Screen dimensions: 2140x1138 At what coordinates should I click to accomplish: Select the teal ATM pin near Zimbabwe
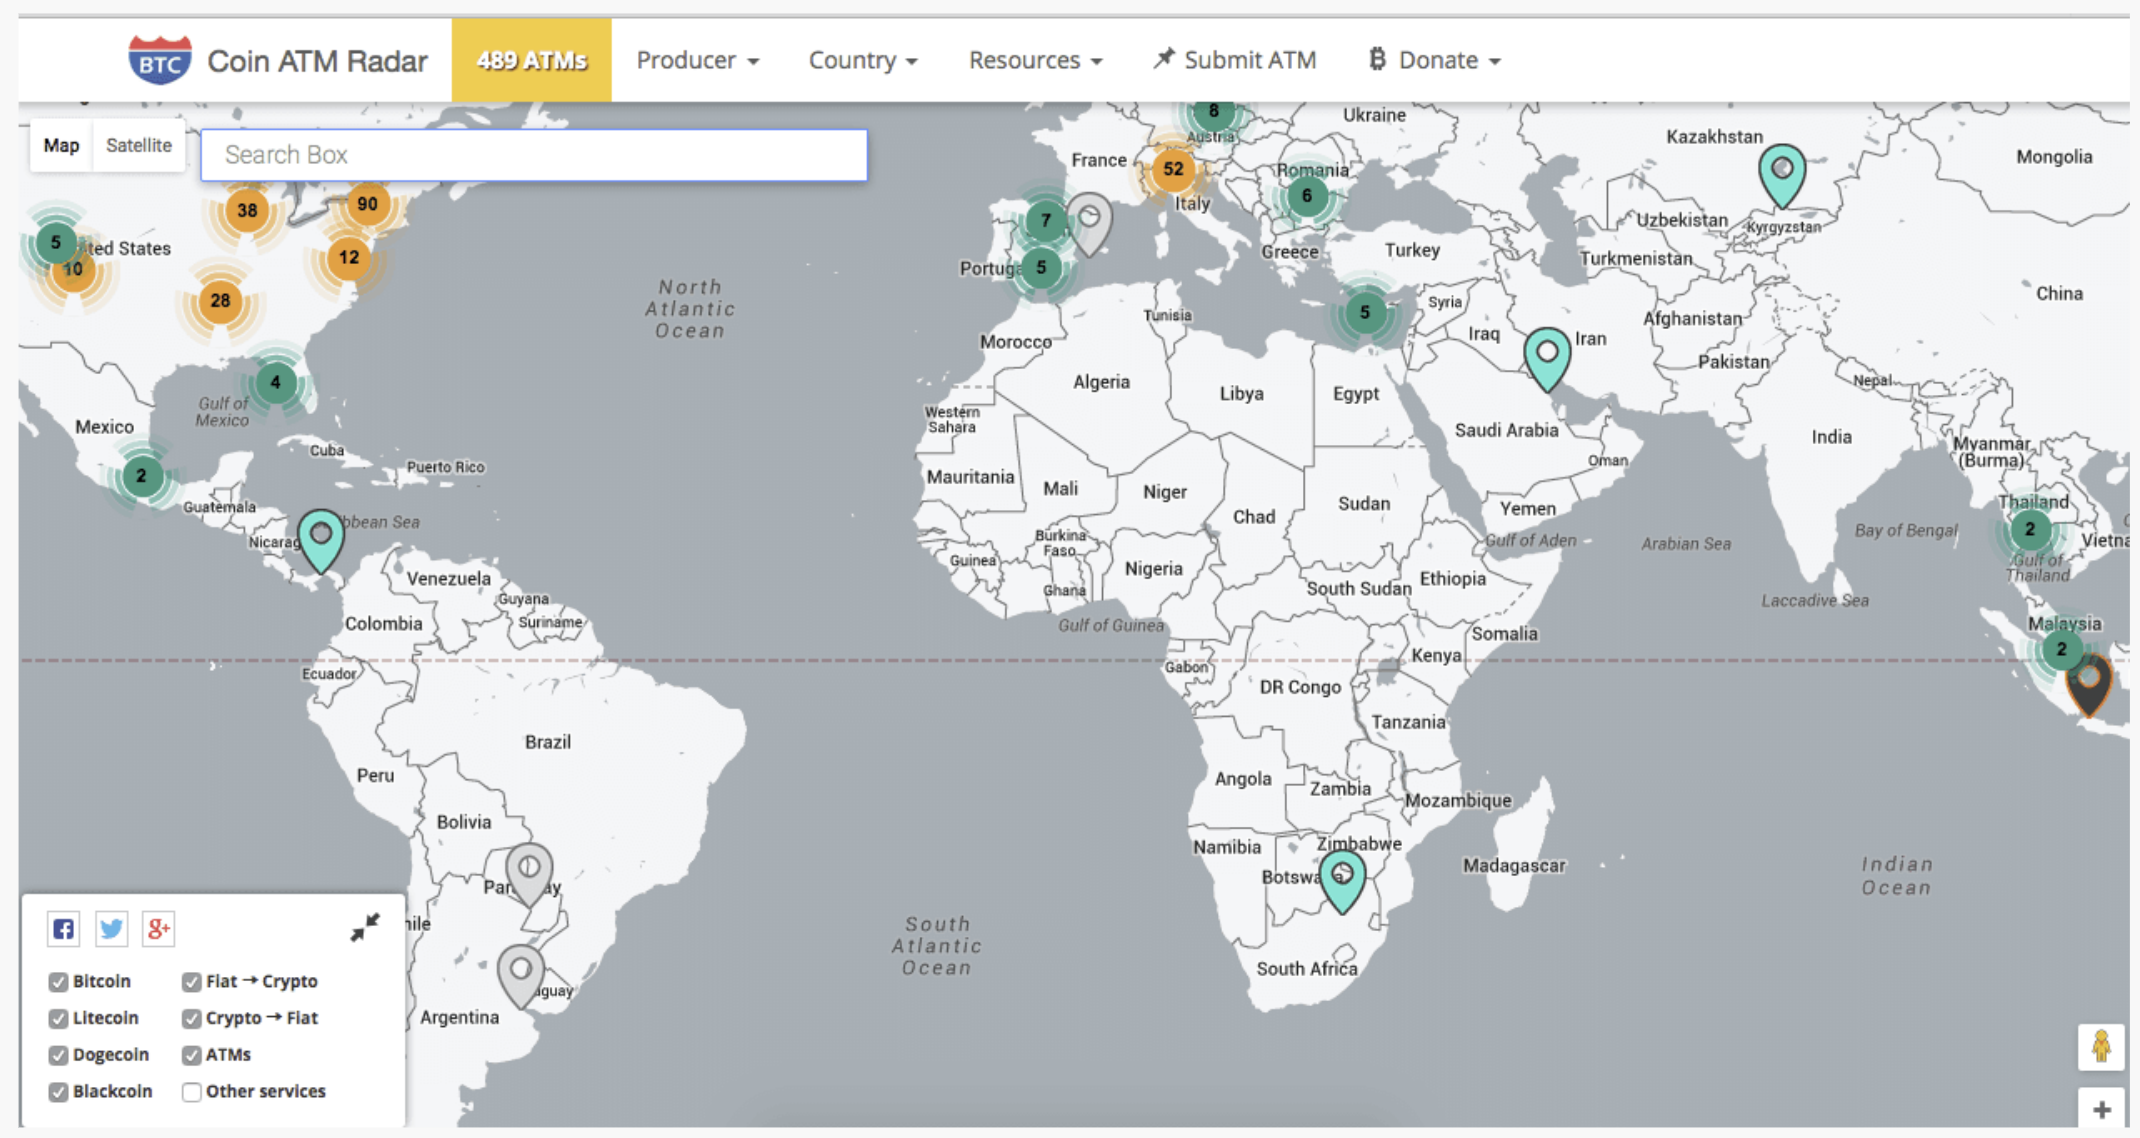click(1342, 882)
